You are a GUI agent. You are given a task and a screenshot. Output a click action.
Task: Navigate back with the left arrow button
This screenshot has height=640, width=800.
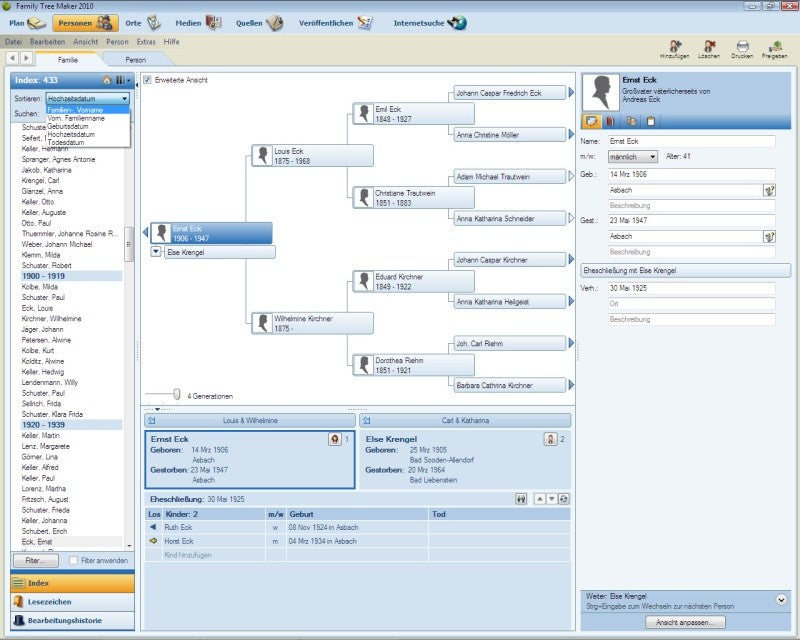tap(13, 58)
